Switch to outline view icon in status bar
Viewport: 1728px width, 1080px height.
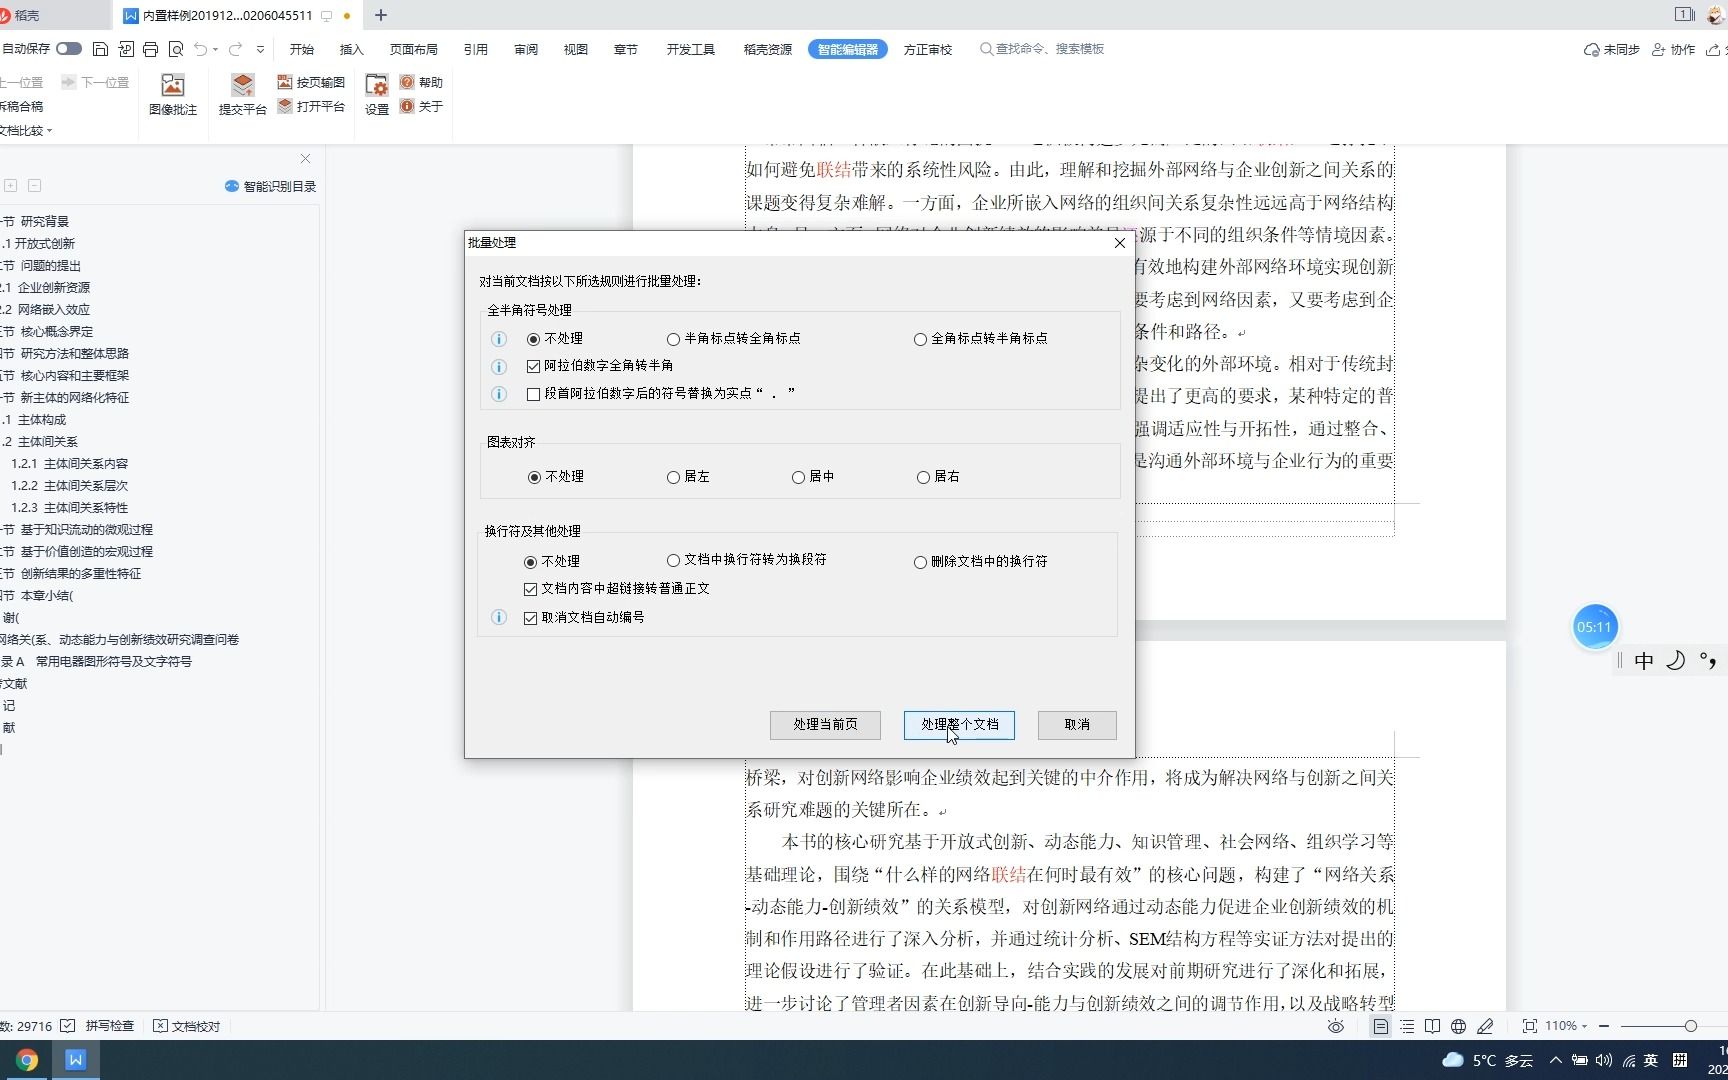coord(1407,1026)
